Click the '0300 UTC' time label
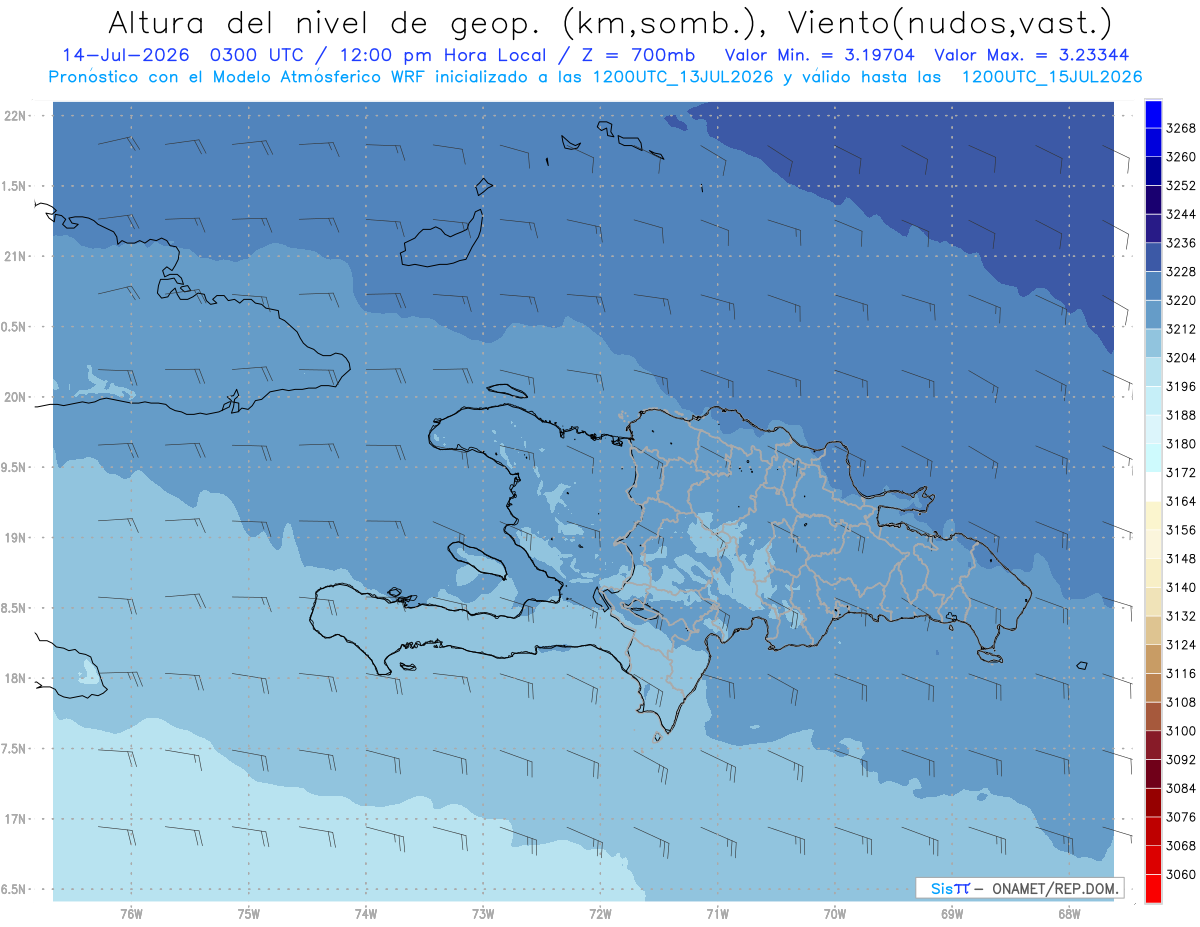 pyautogui.click(x=259, y=56)
